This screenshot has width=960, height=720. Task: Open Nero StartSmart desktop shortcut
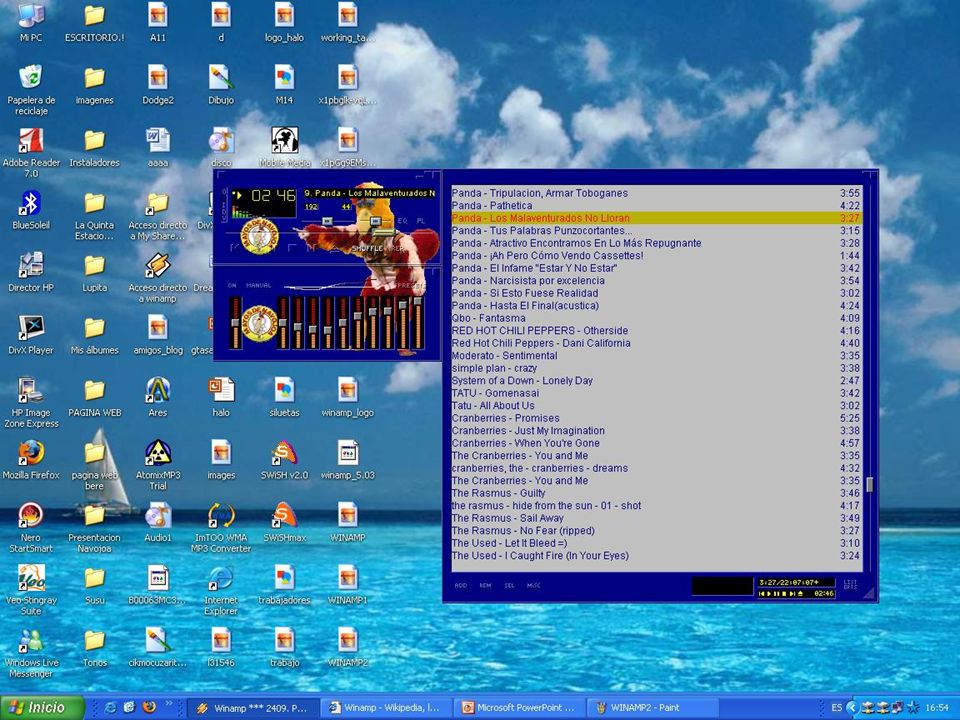31,527
